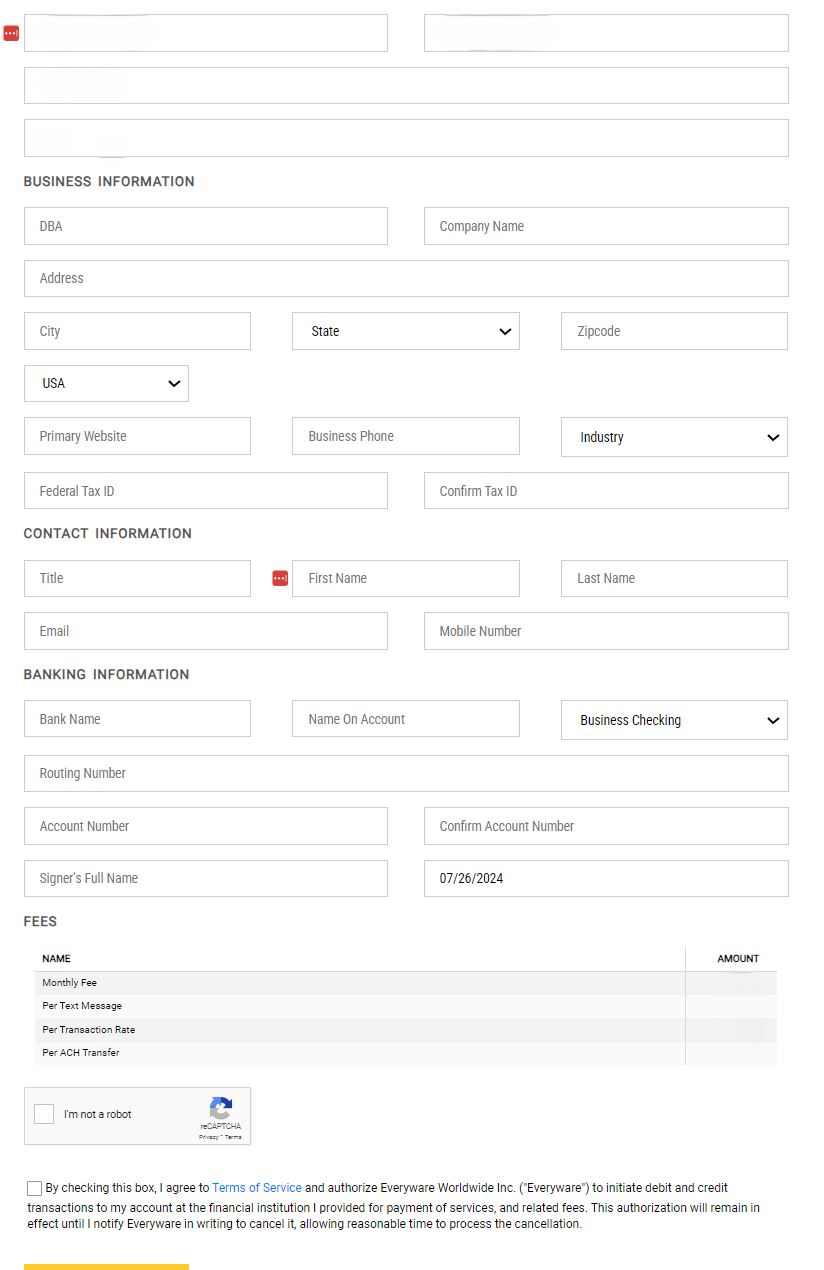824x1270 pixels.
Task: Tick the Terms of Service agreement checkbox
Action: pos(35,1188)
